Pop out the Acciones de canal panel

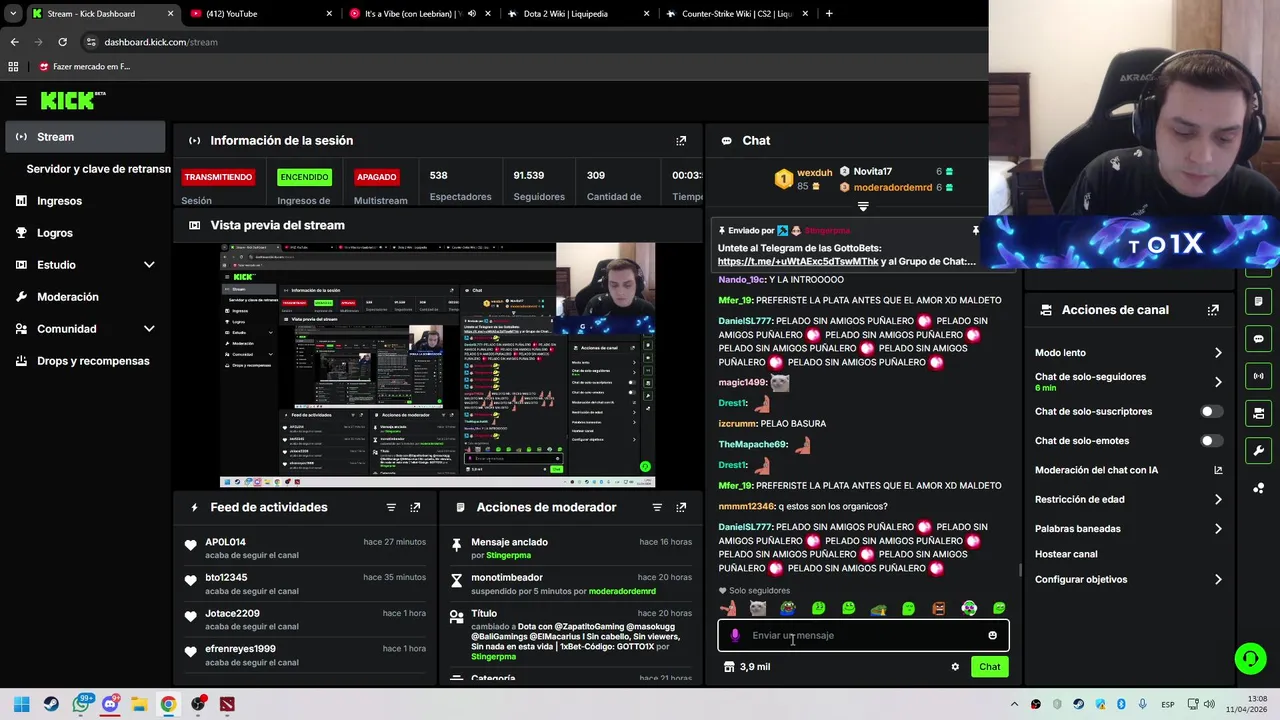[x=1213, y=310]
